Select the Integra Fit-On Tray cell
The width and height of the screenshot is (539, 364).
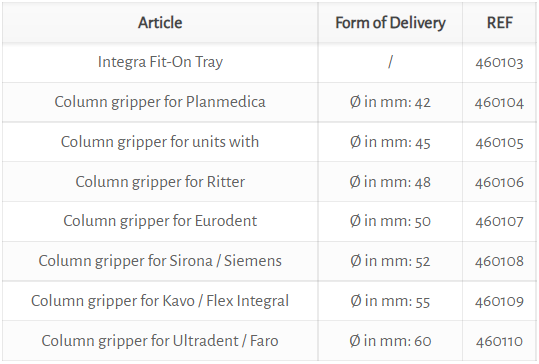[x=160, y=62]
